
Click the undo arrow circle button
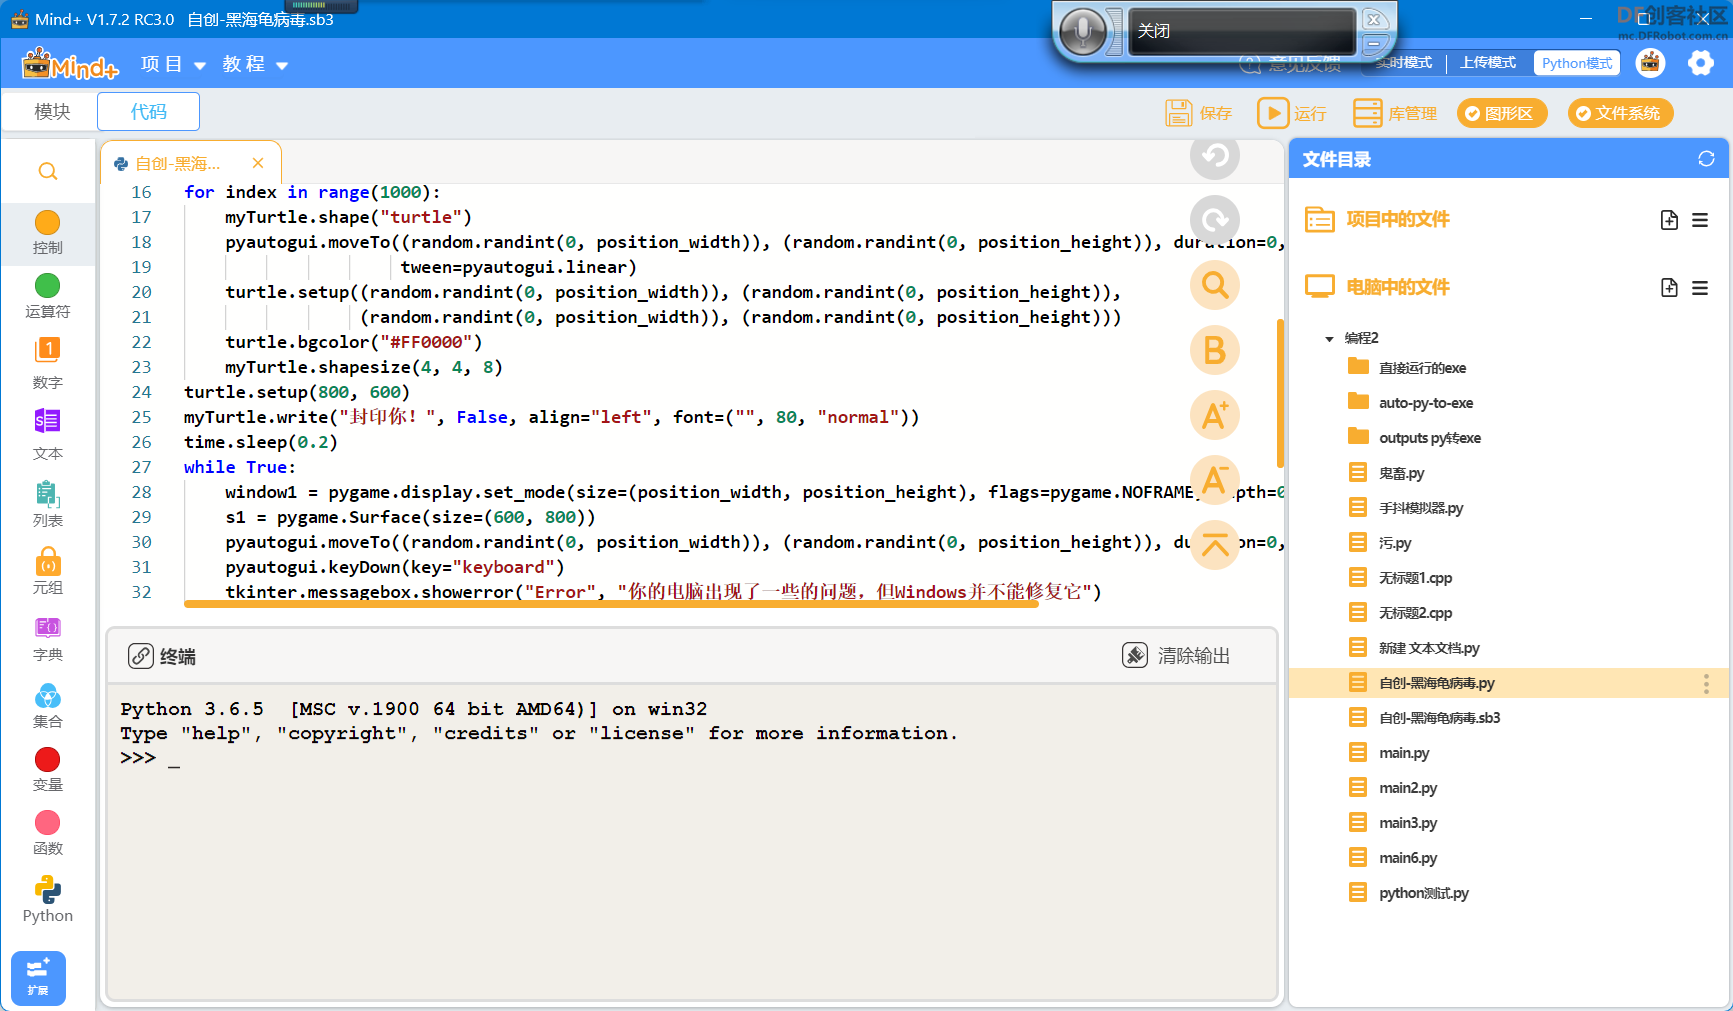[x=1215, y=156]
